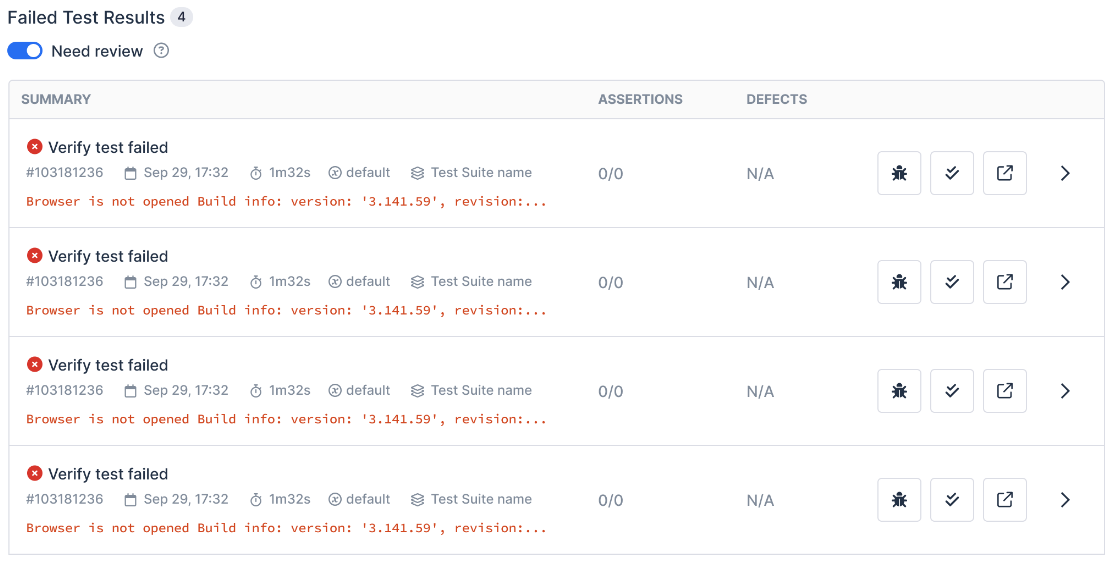Click help question mark next to Need review
This screenshot has height=564, width=1116.
(x=161, y=51)
